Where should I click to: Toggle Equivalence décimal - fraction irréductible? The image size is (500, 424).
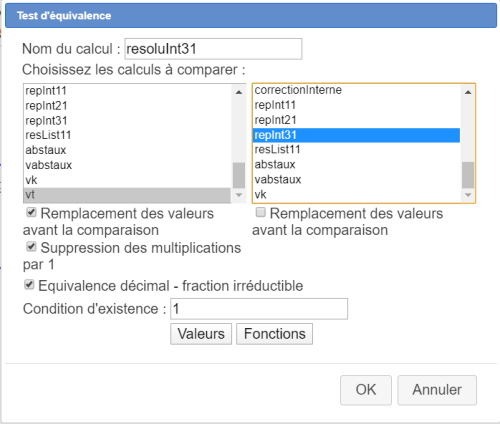pos(29,285)
